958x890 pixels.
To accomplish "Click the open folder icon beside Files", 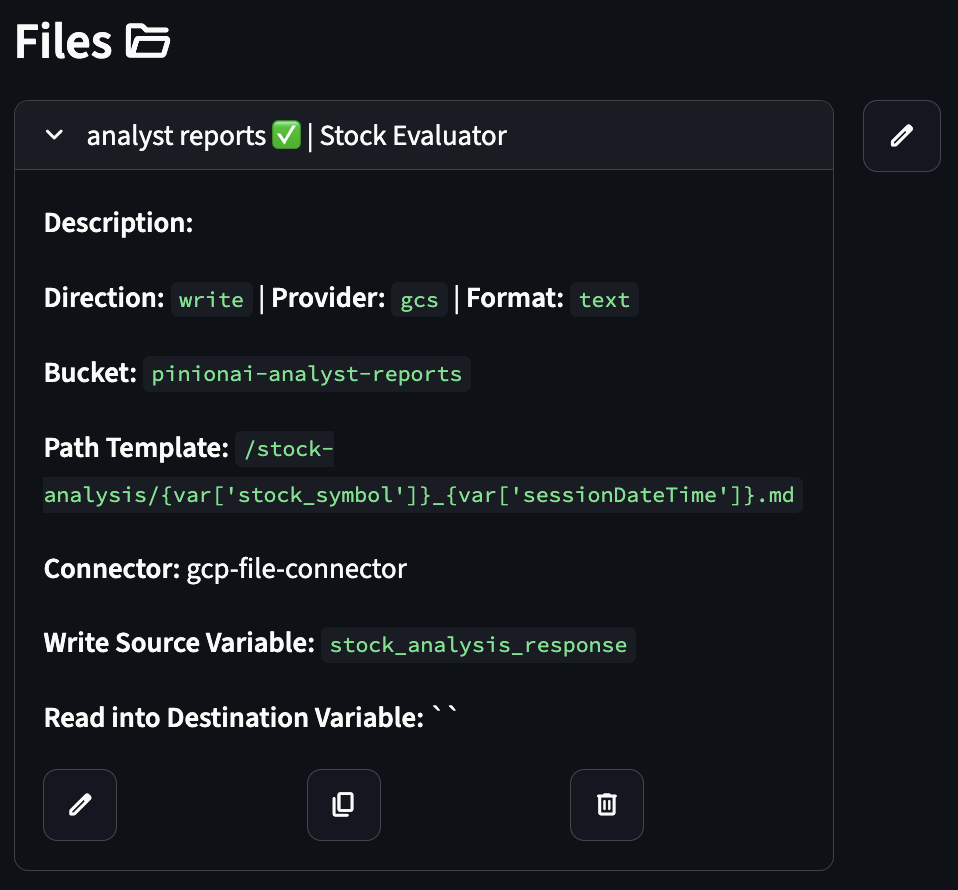I will click(148, 42).
